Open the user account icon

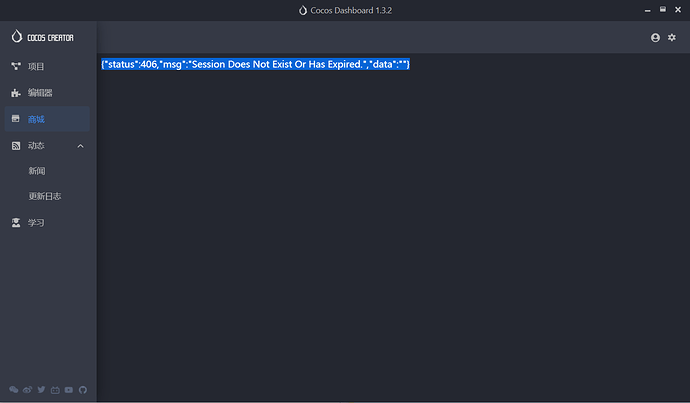pyautogui.click(x=655, y=38)
